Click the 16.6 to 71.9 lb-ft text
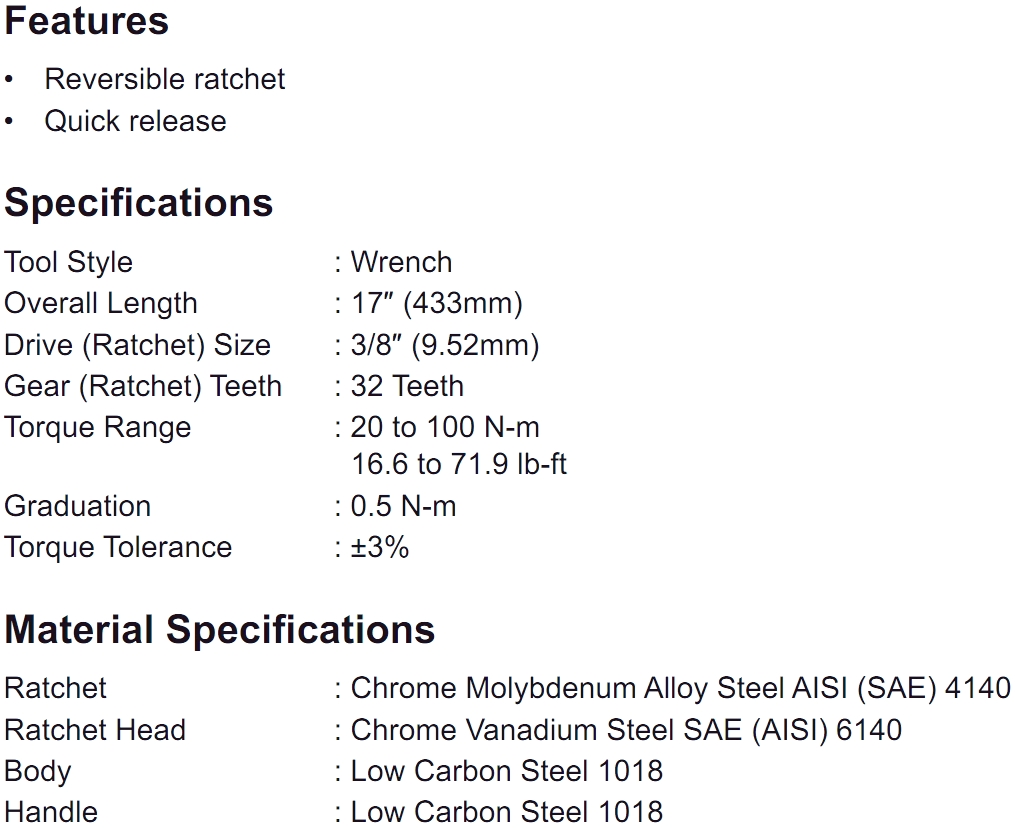1015x828 pixels. [459, 464]
